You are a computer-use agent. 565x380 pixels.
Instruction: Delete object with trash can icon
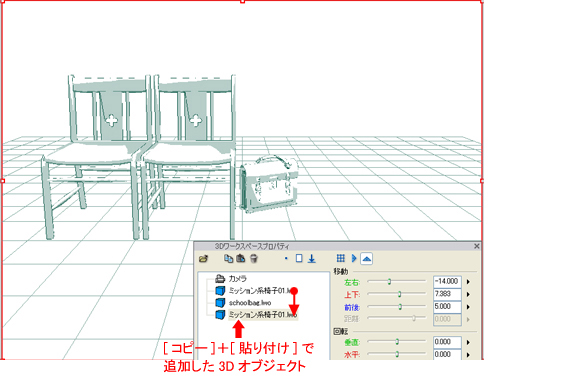point(254,258)
